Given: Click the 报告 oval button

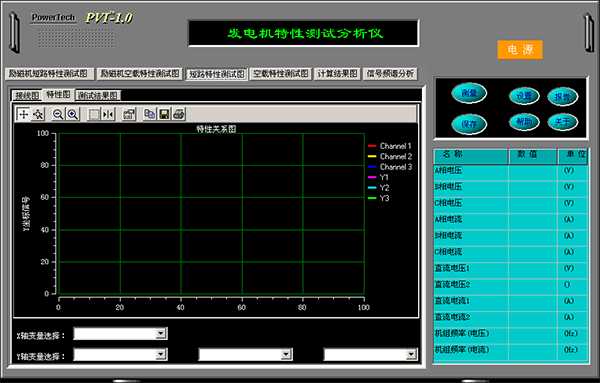Looking at the screenshot, I should (x=562, y=96).
